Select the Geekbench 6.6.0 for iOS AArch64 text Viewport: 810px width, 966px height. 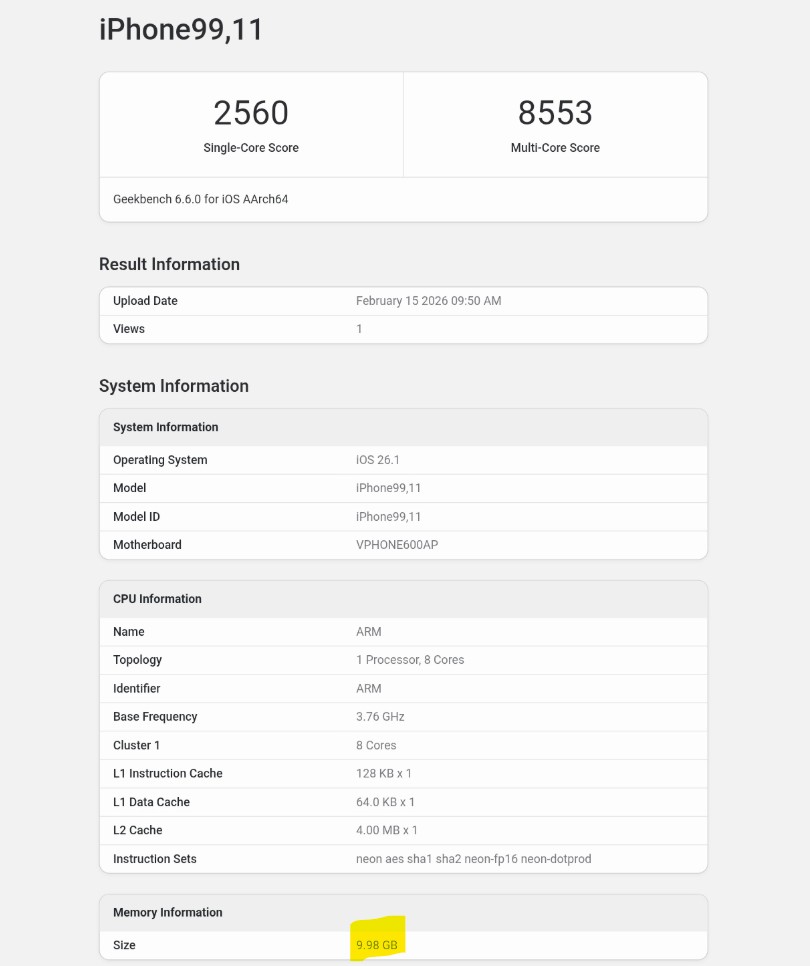[200, 199]
